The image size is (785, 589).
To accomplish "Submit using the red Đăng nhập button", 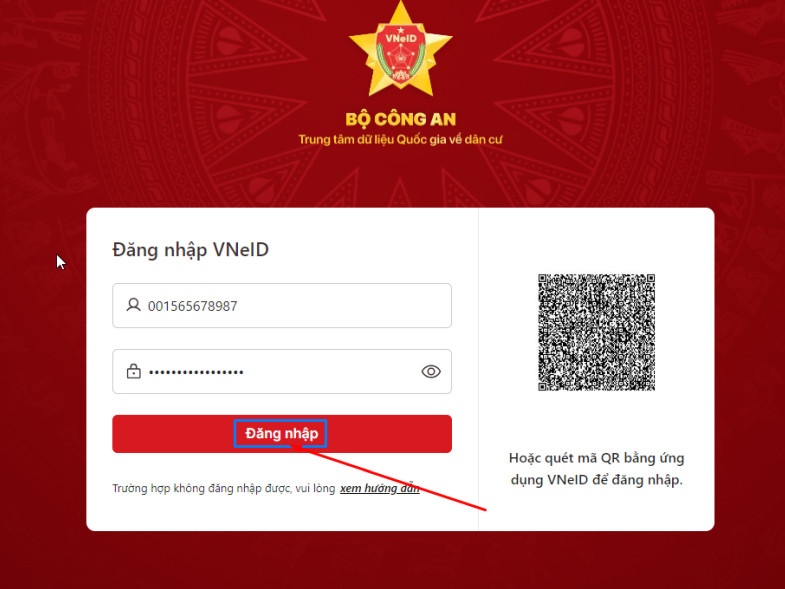I will point(282,434).
